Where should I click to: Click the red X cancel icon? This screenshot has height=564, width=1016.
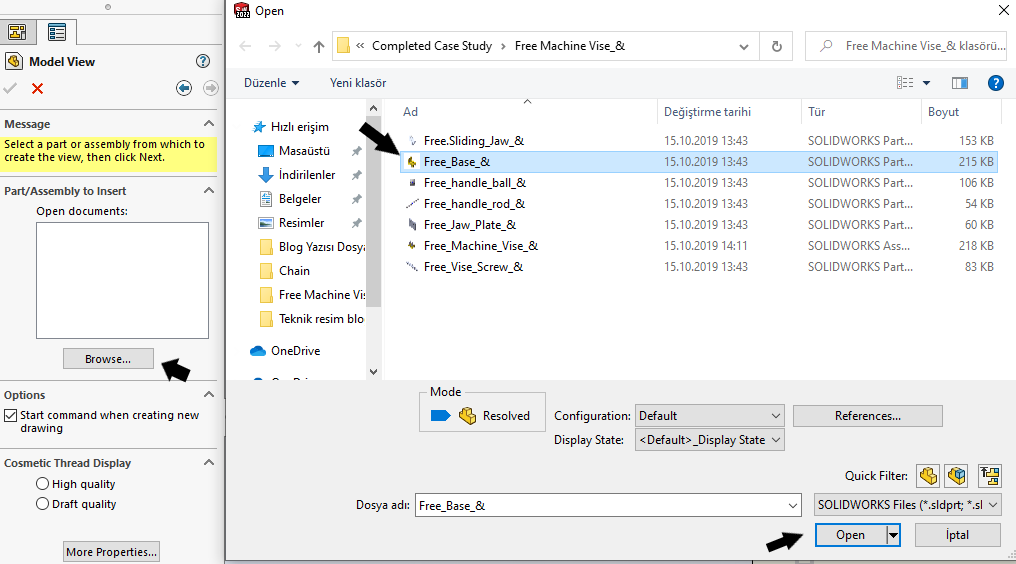(x=38, y=89)
